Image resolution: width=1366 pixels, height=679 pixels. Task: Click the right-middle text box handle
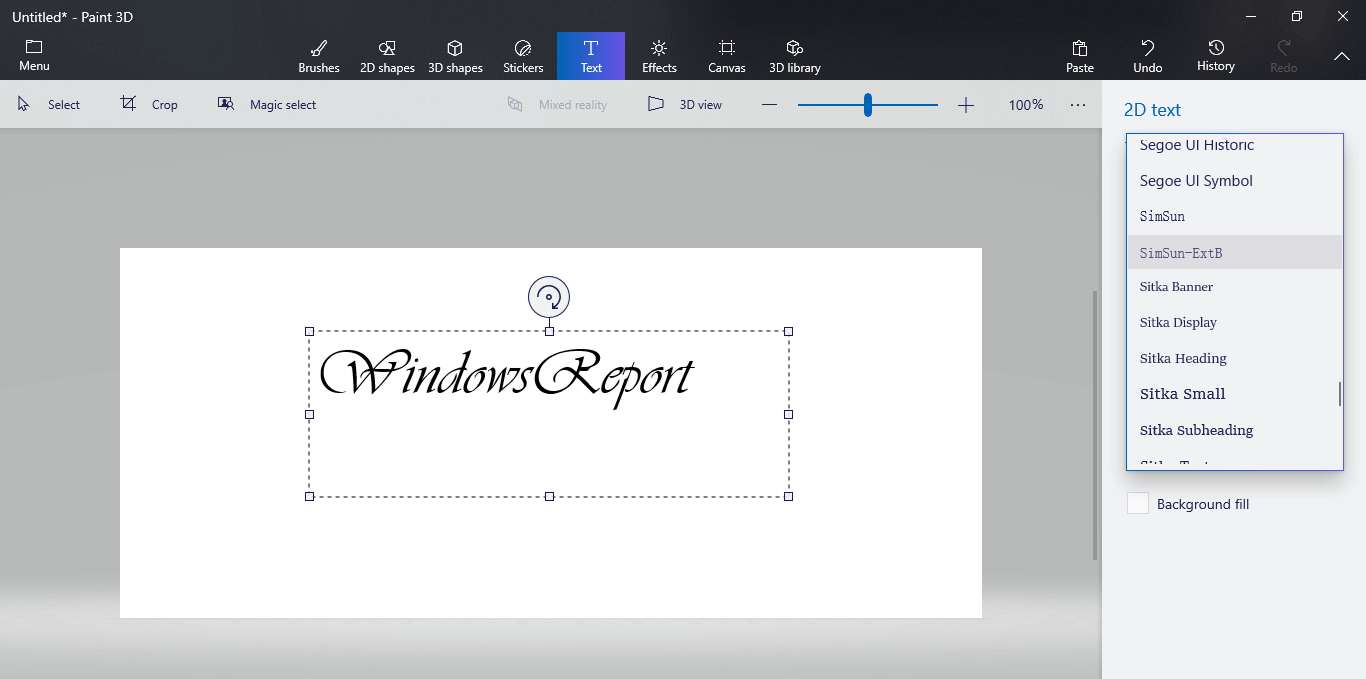[x=788, y=414]
